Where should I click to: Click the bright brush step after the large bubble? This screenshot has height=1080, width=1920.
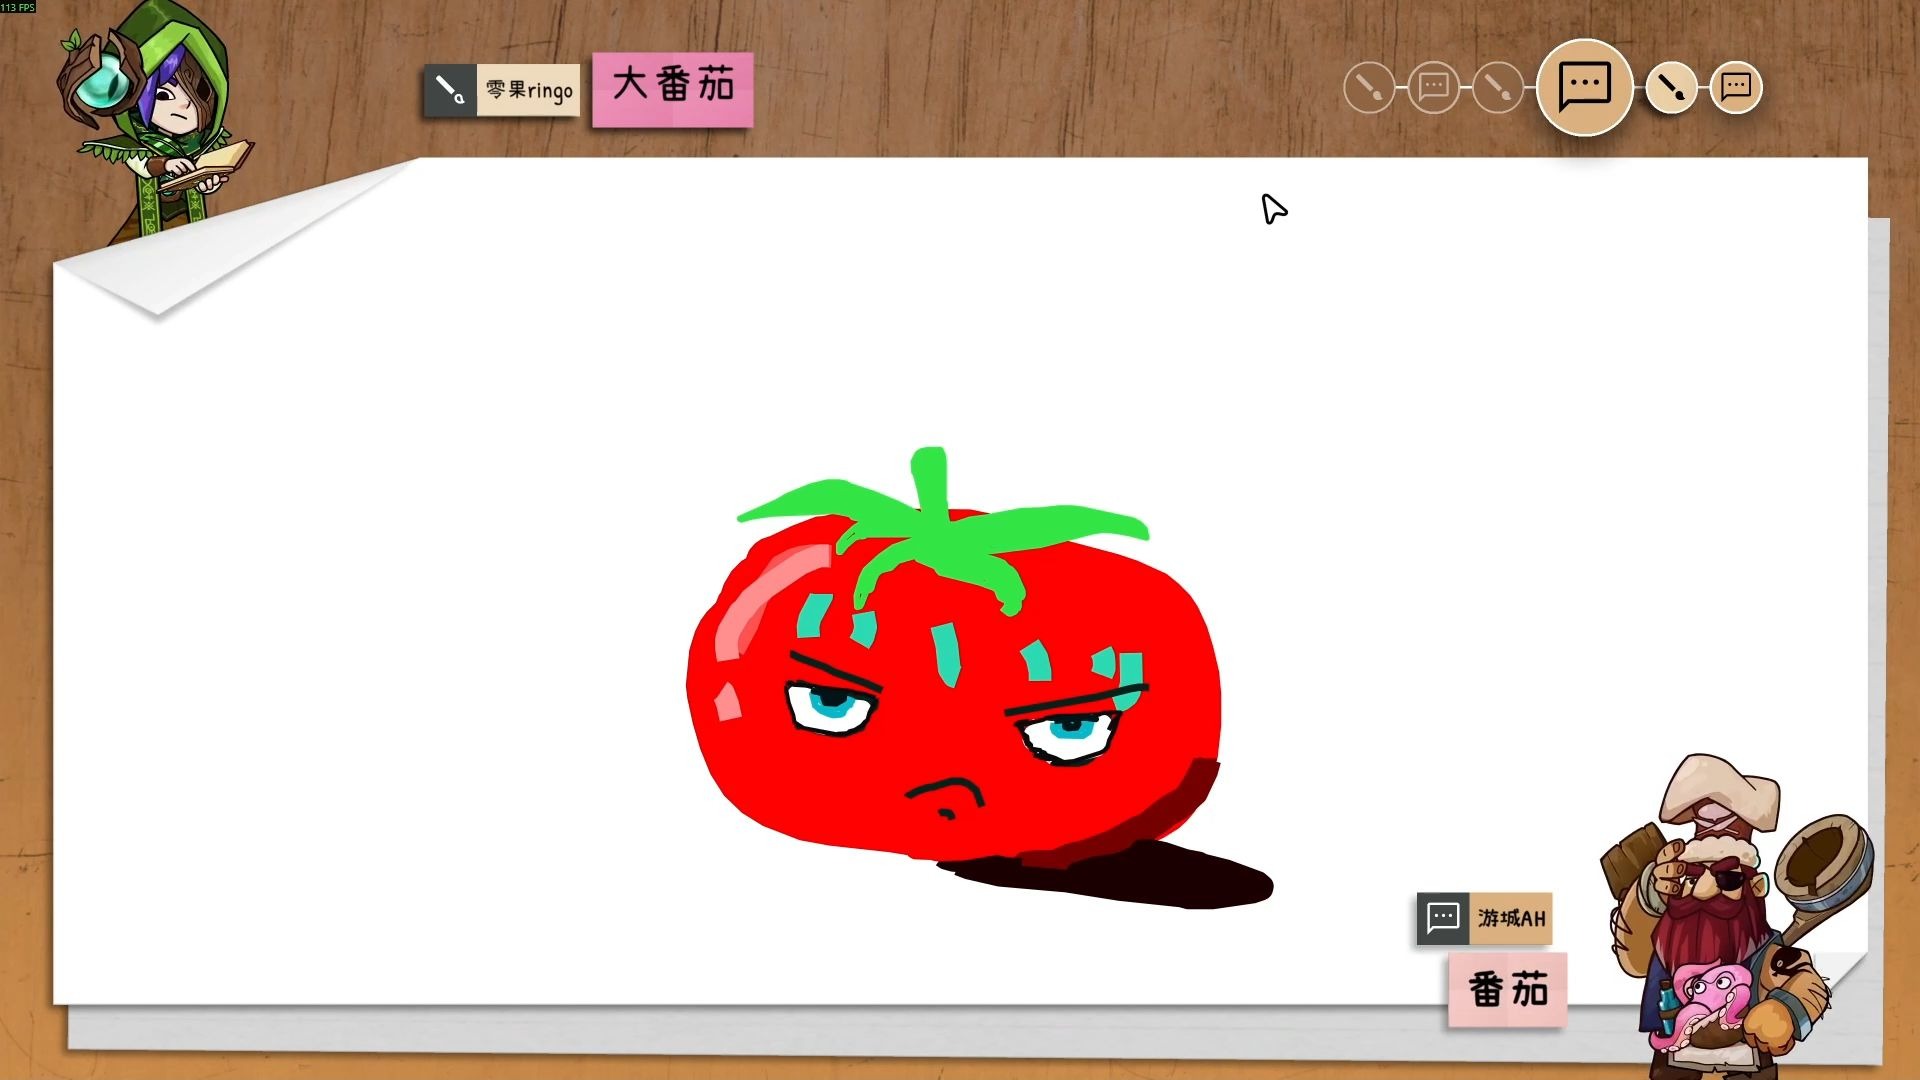[1671, 88]
